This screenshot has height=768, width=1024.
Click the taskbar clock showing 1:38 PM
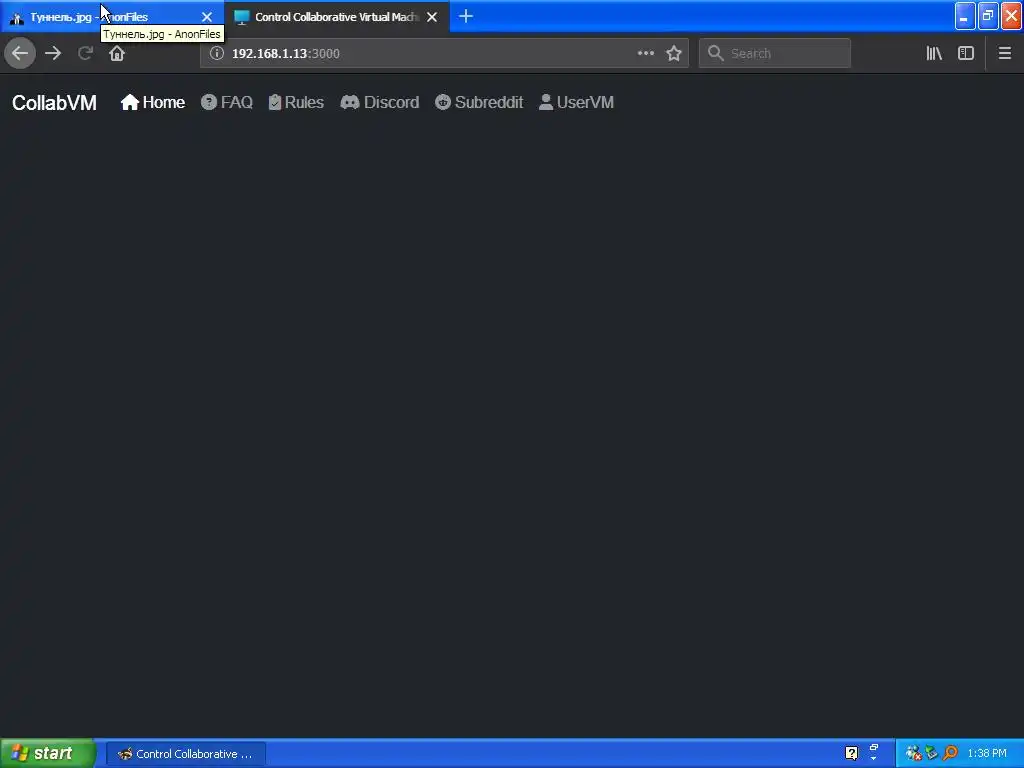pos(987,753)
